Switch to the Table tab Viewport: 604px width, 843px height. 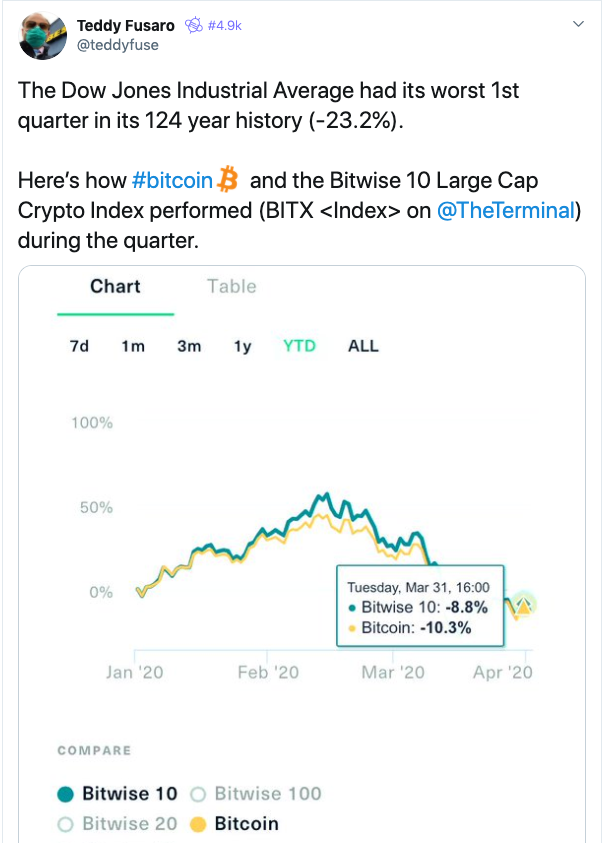click(232, 287)
